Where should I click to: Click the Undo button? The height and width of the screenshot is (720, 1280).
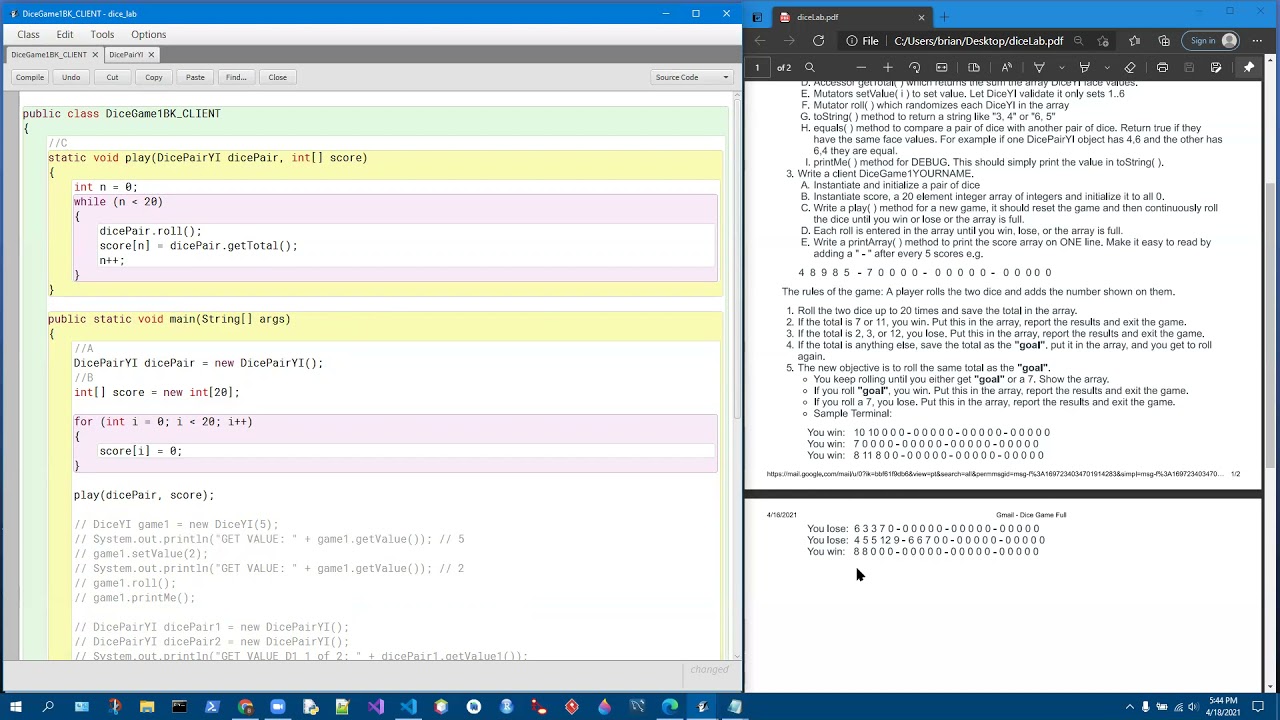pyautogui.click(x=71, y=77)
